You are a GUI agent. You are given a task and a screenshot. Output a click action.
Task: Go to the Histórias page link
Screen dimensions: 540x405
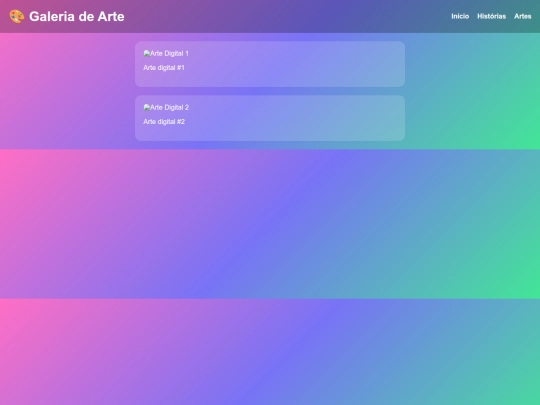click(x=491, y=16)
